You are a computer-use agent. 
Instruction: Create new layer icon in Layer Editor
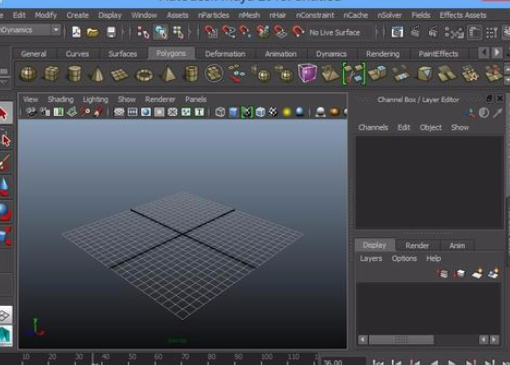click(477, 274)
